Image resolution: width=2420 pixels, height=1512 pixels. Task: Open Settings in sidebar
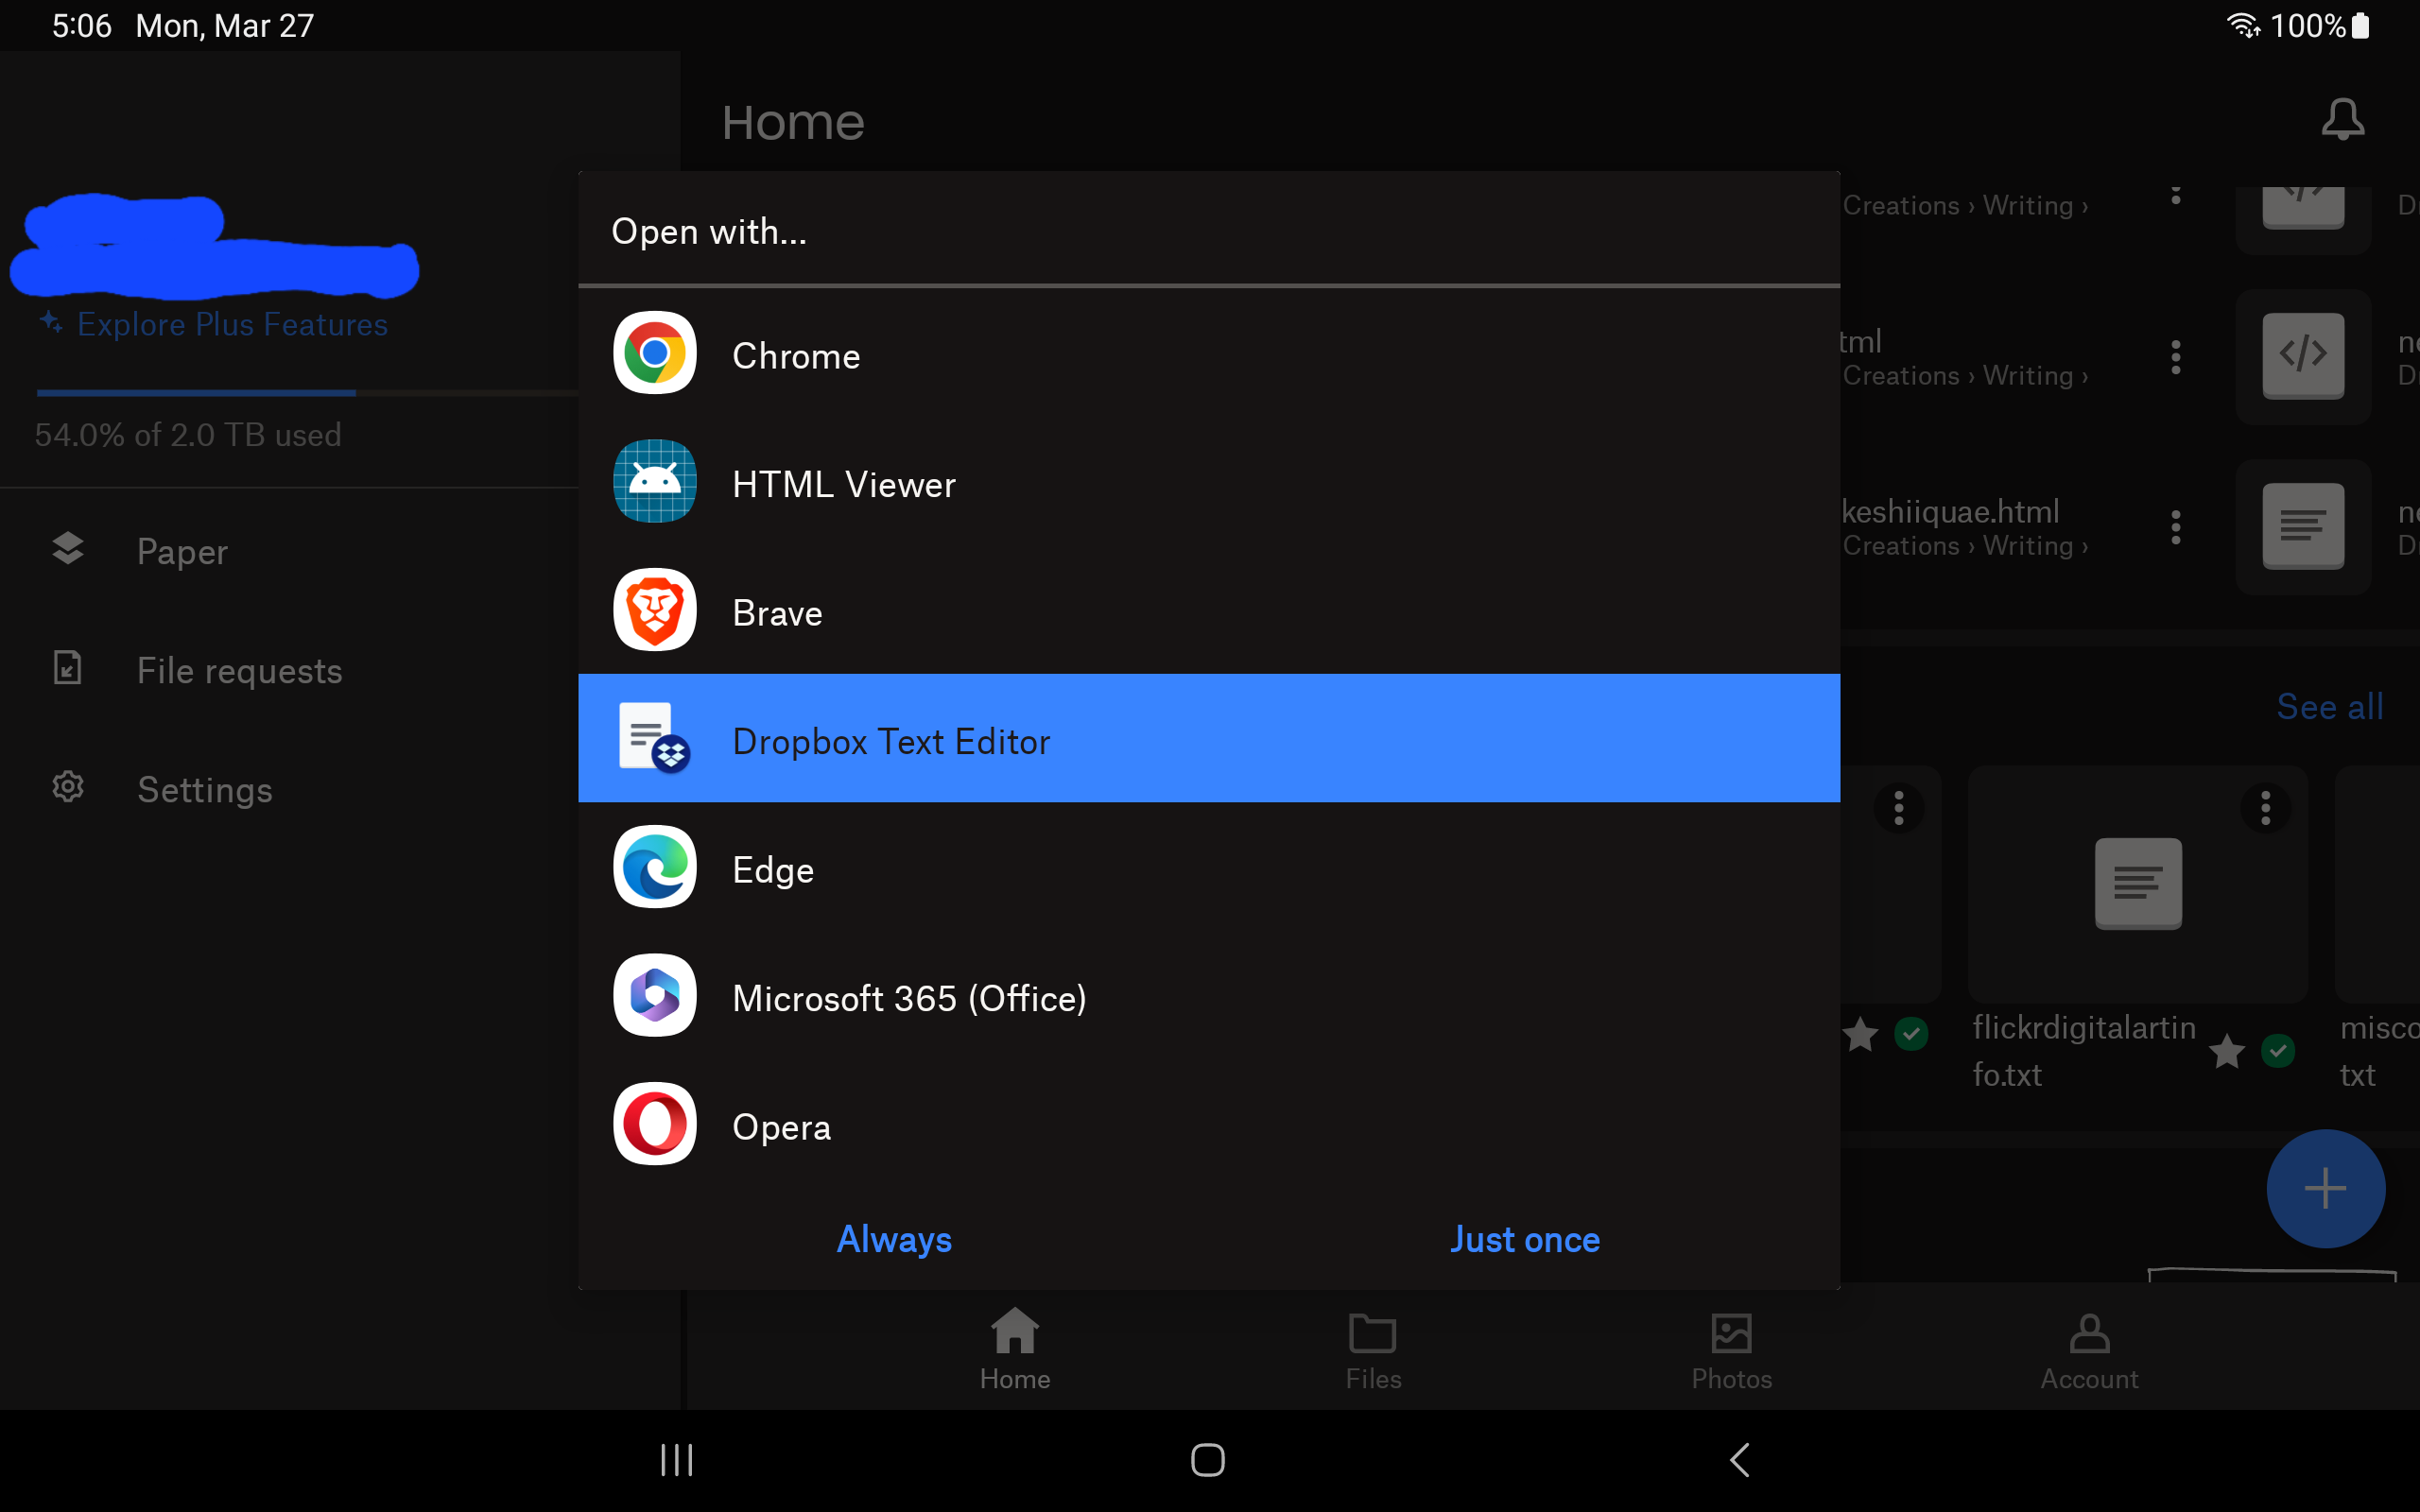pos(205,789)
